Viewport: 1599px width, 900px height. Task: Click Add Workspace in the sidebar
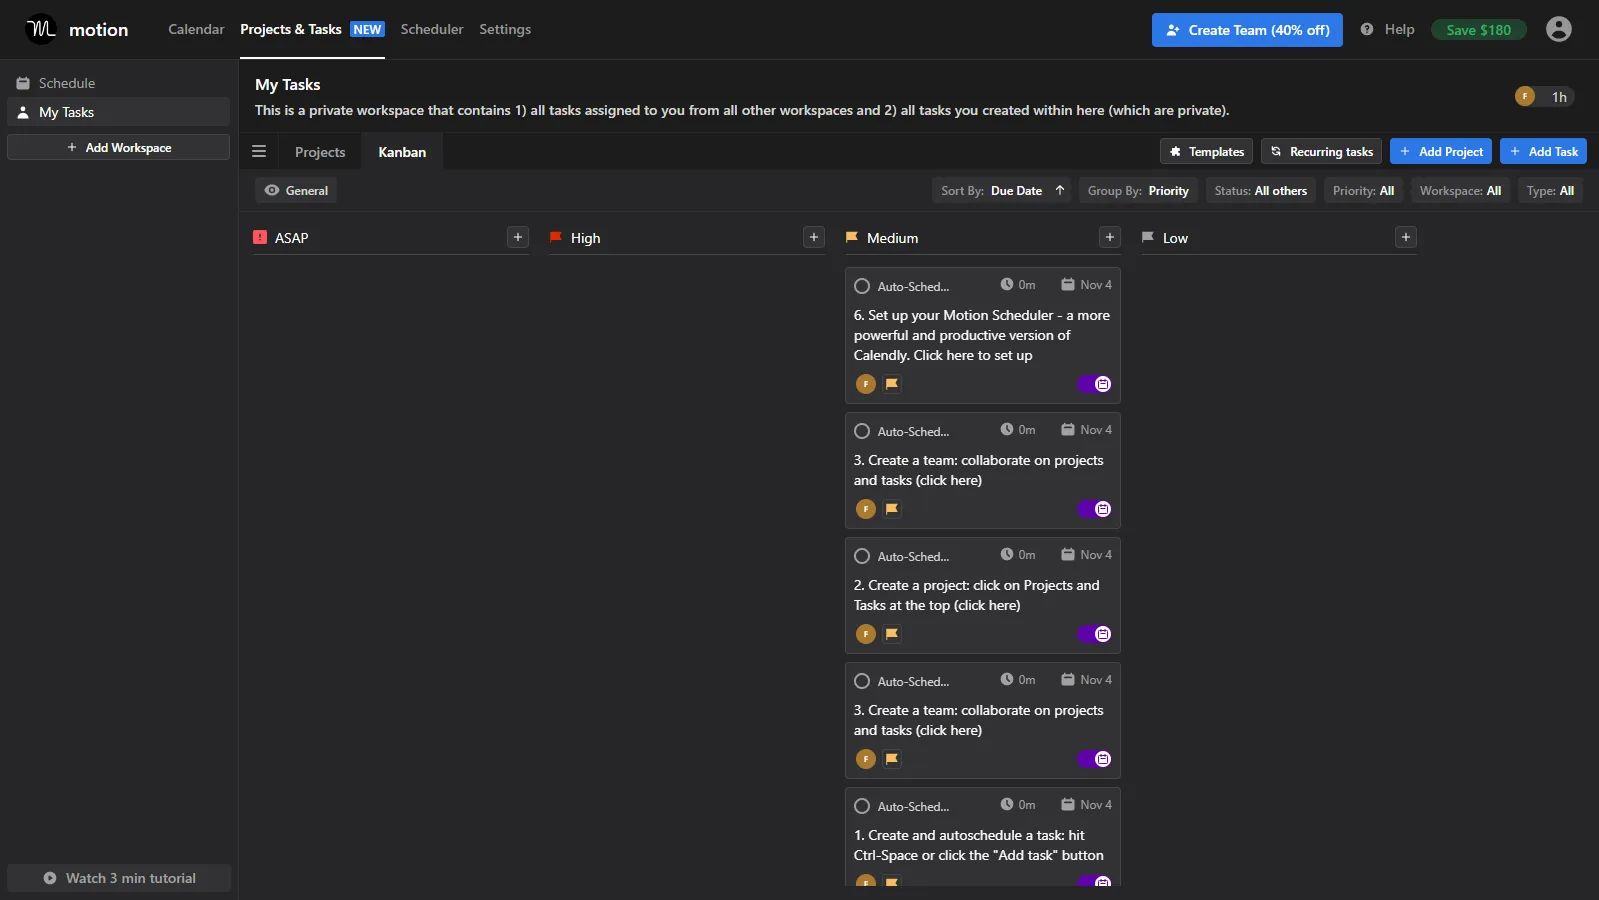click(x=118, y=147)
